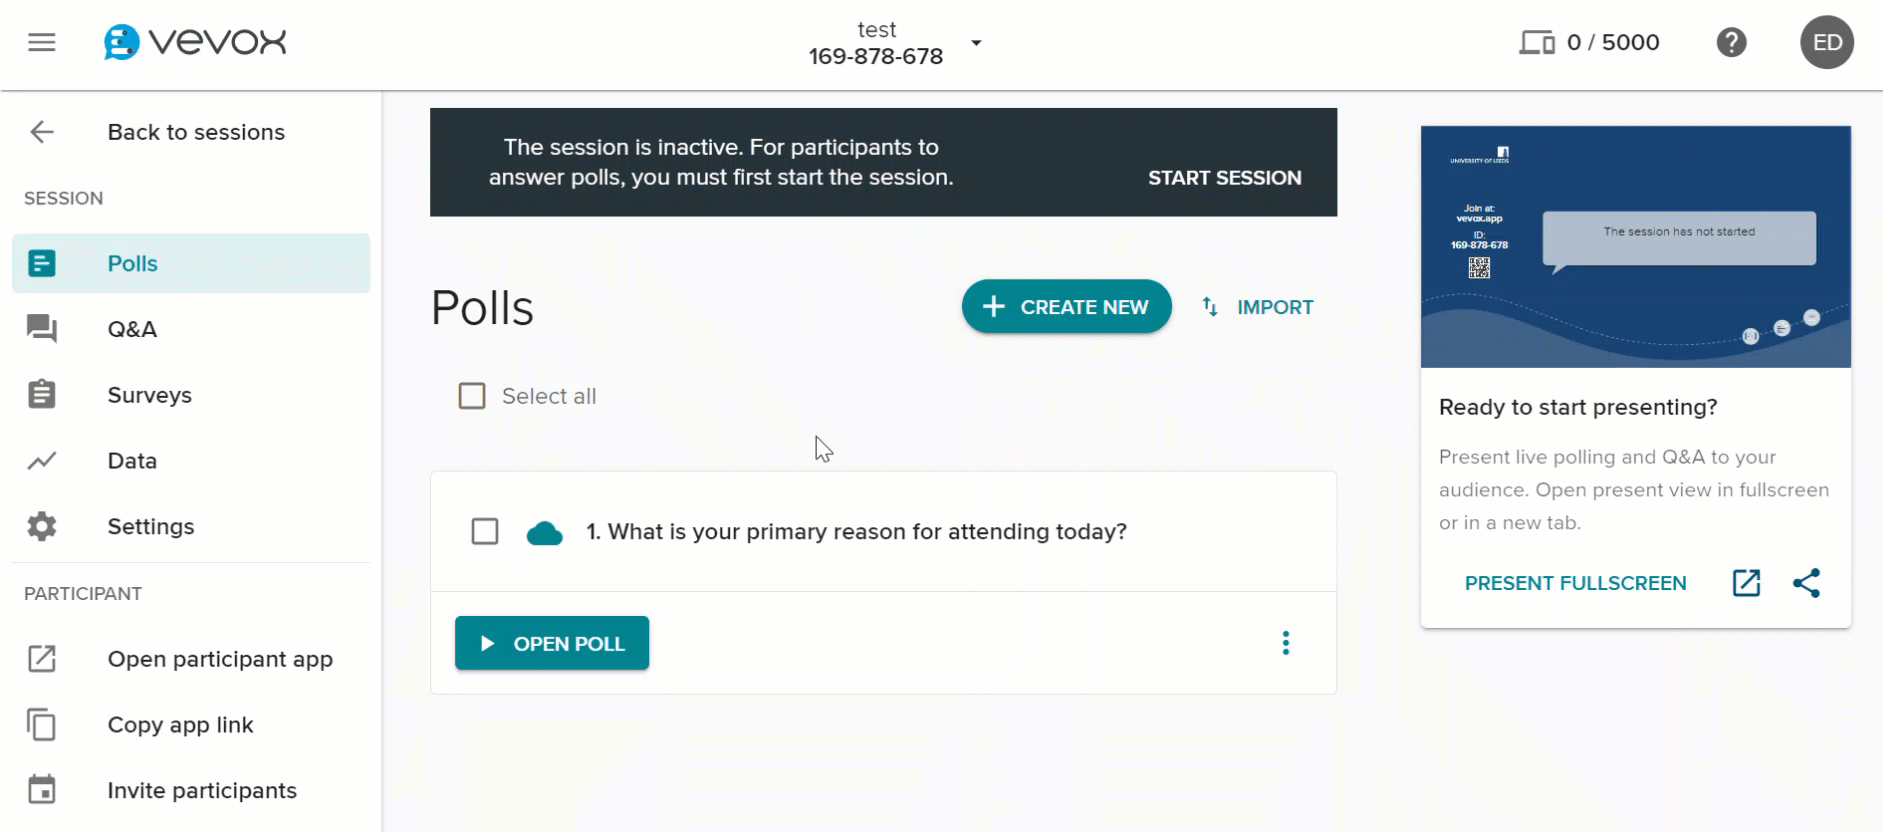Screen dimensions: 1883x832
Task: Click the share icon in presenter card
Action: [1806, 583]
